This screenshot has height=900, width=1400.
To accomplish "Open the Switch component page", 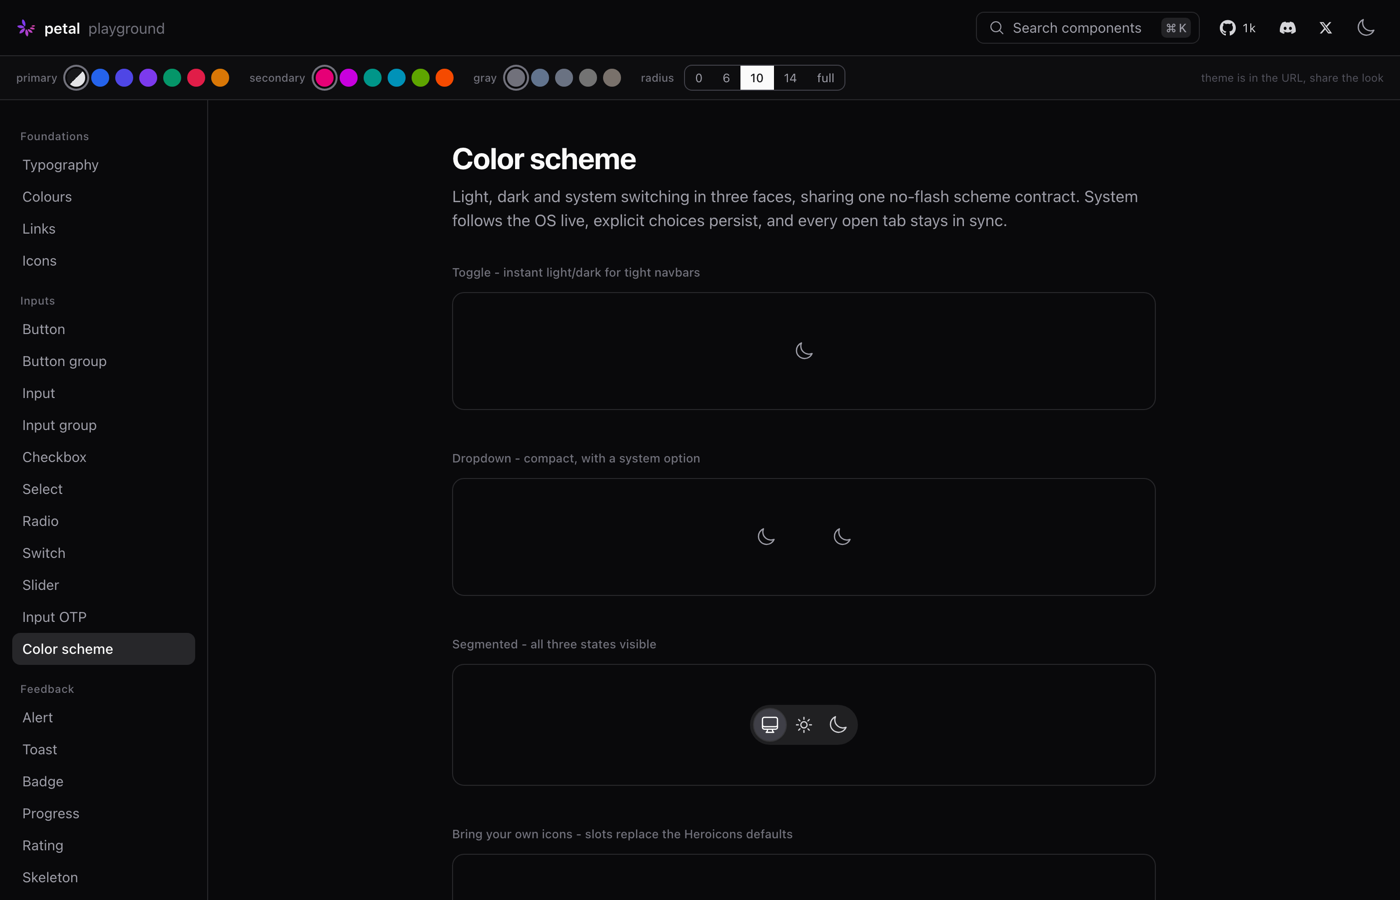I will [104, 553].
